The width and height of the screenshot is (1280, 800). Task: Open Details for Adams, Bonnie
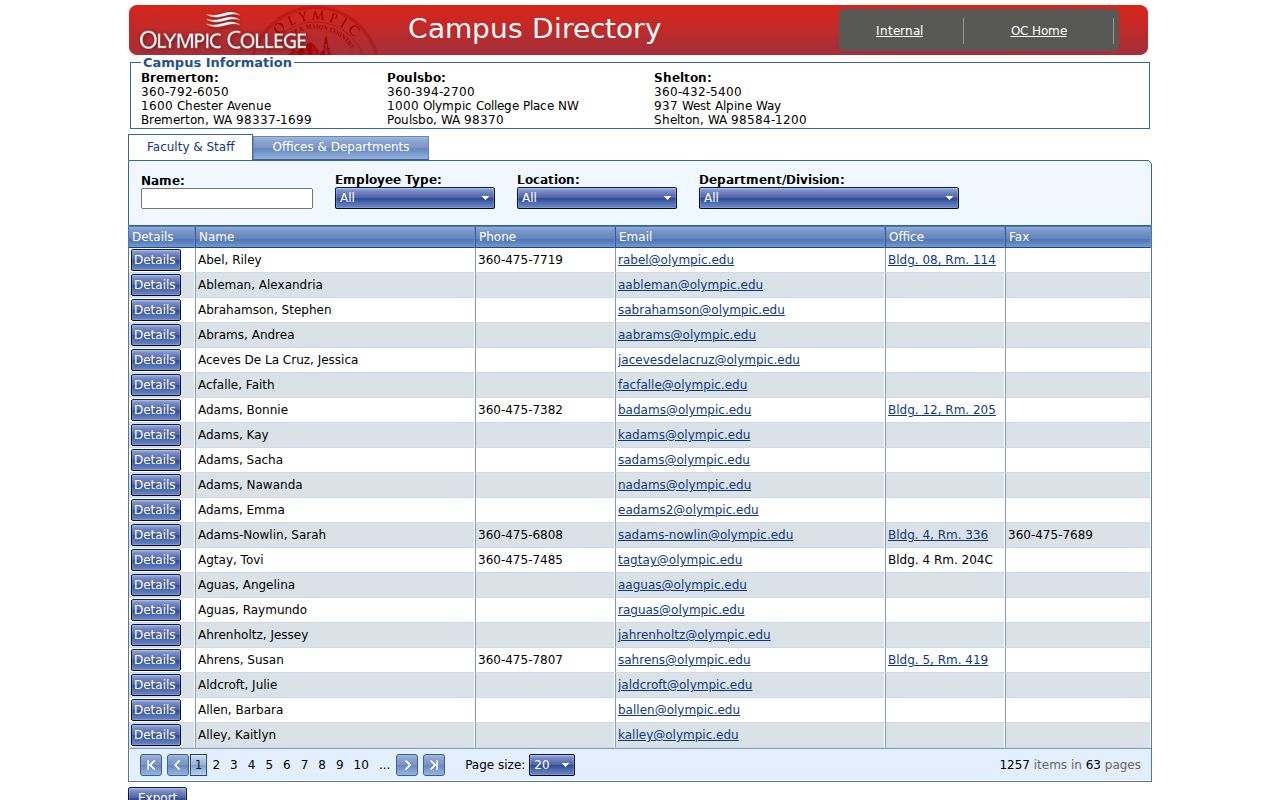click(x=155, y=410)
